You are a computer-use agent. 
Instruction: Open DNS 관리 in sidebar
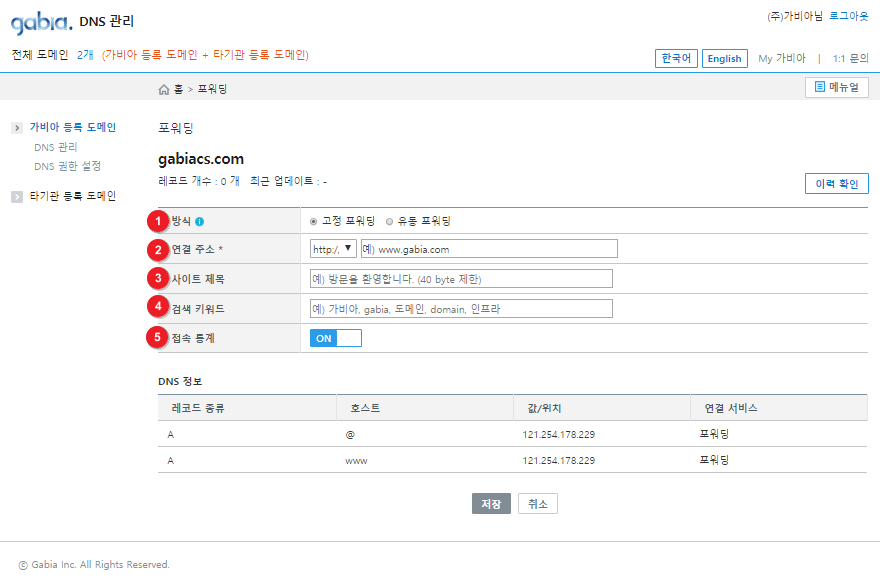(x=56, y=147)
